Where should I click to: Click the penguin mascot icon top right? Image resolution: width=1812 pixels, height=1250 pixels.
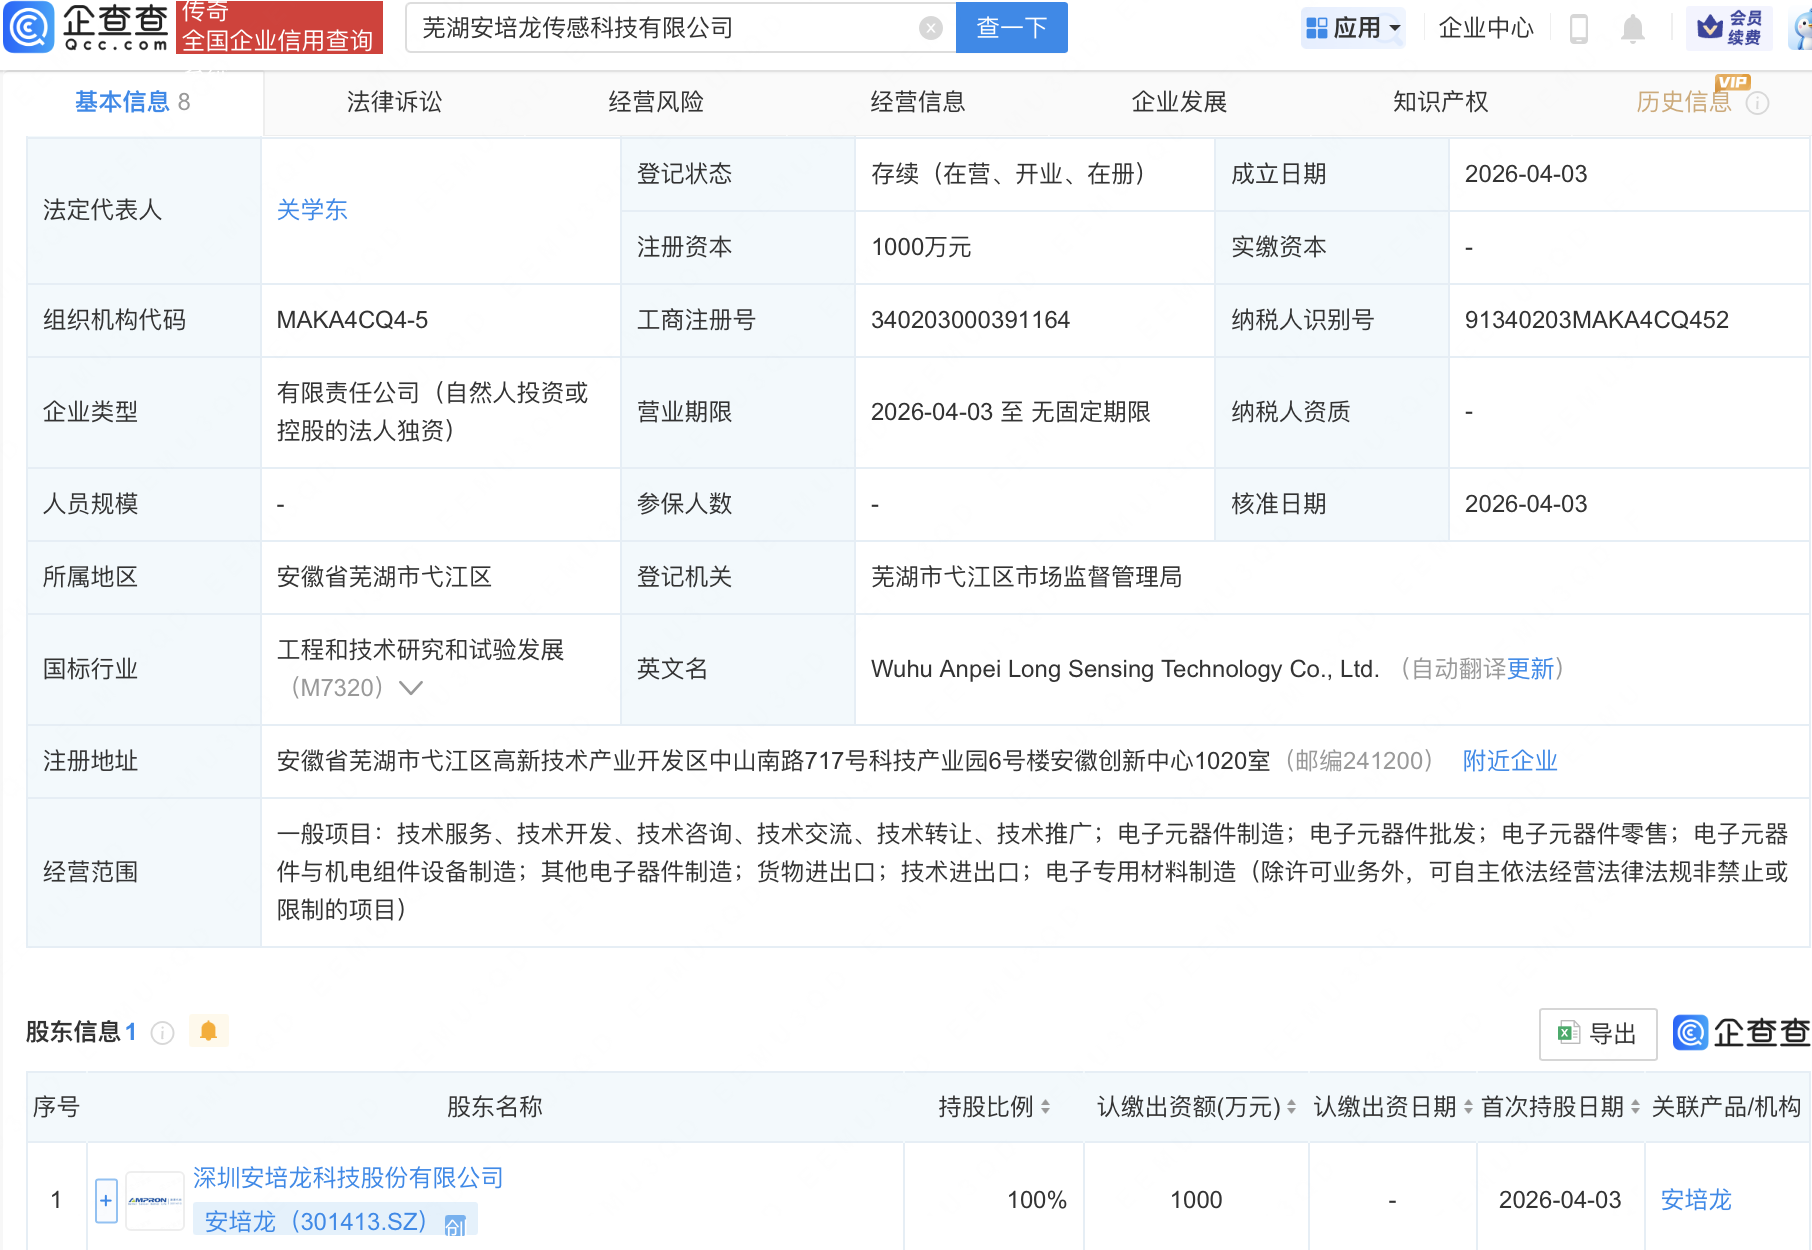1800,27
